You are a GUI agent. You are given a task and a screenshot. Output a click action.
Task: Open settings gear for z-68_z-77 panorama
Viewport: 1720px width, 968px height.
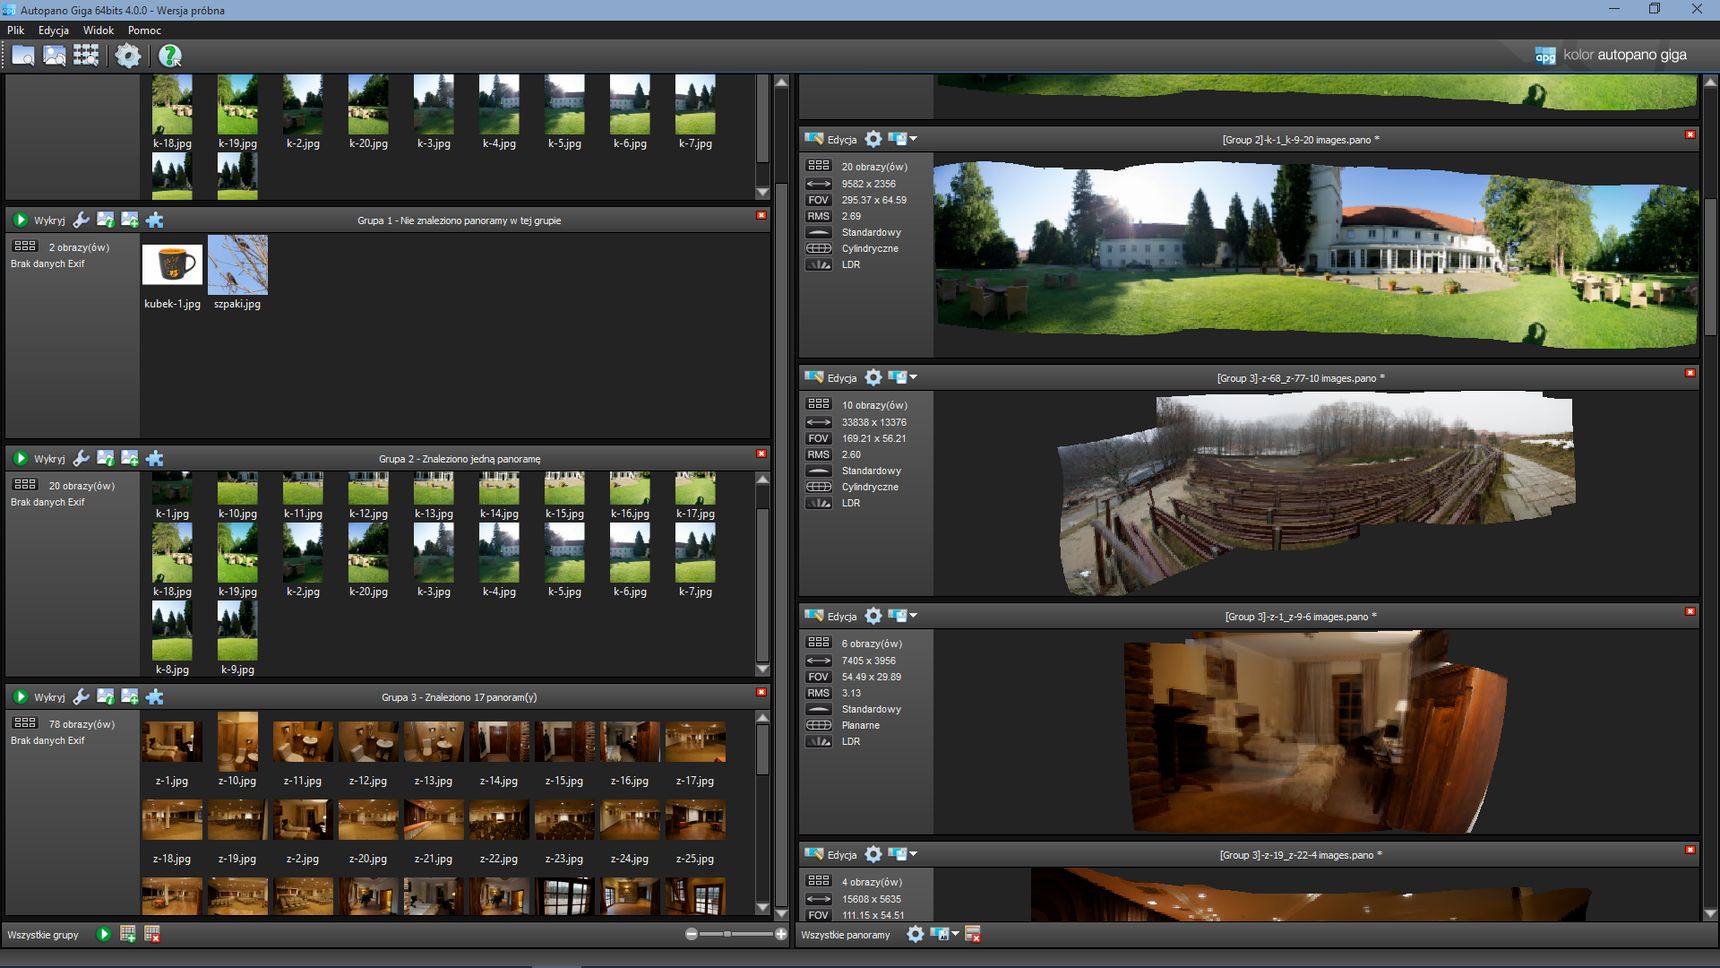[873, 377]
